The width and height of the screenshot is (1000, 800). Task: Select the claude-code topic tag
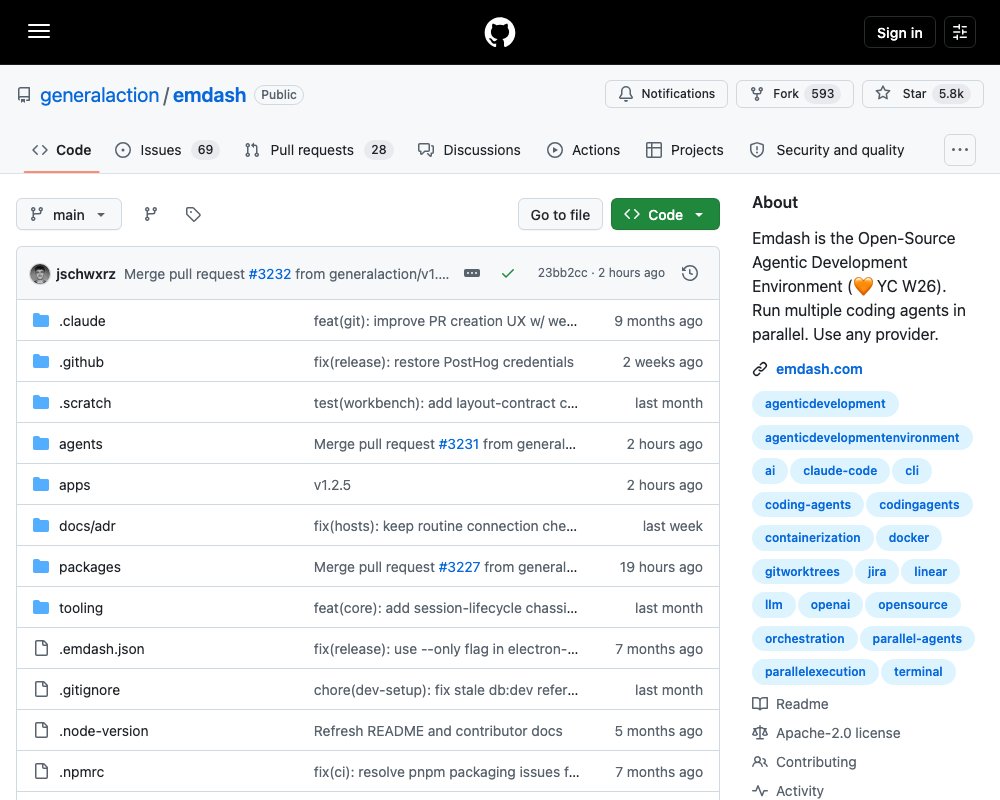(840, 471)
